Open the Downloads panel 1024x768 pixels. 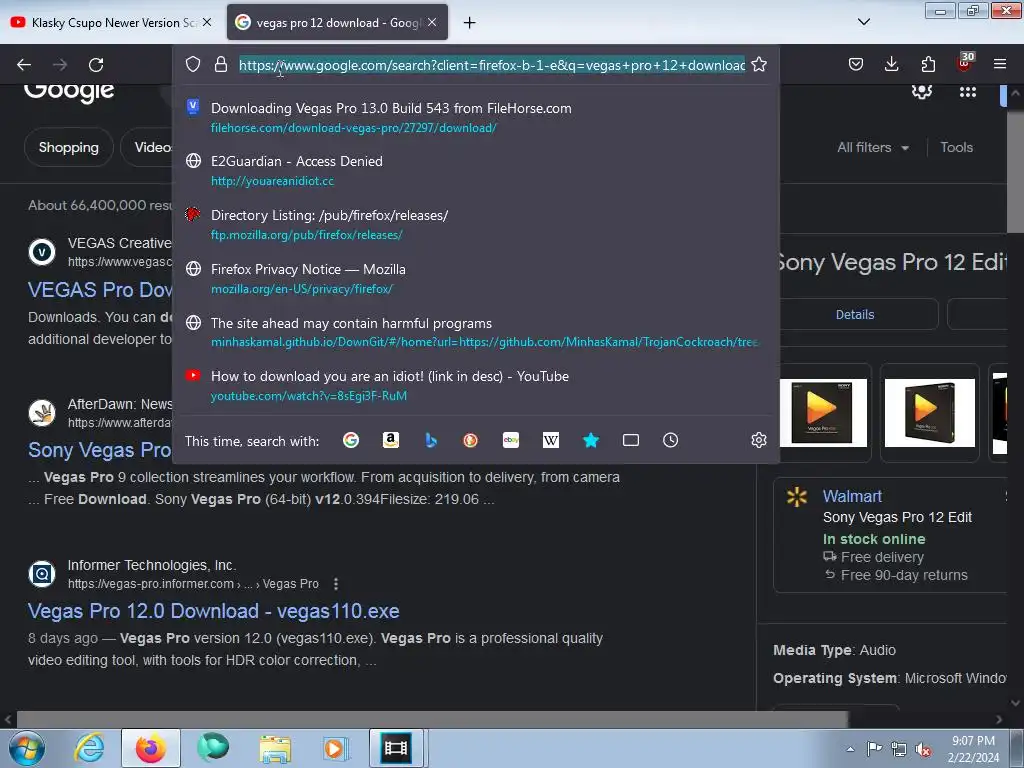[x=891, y=64]
